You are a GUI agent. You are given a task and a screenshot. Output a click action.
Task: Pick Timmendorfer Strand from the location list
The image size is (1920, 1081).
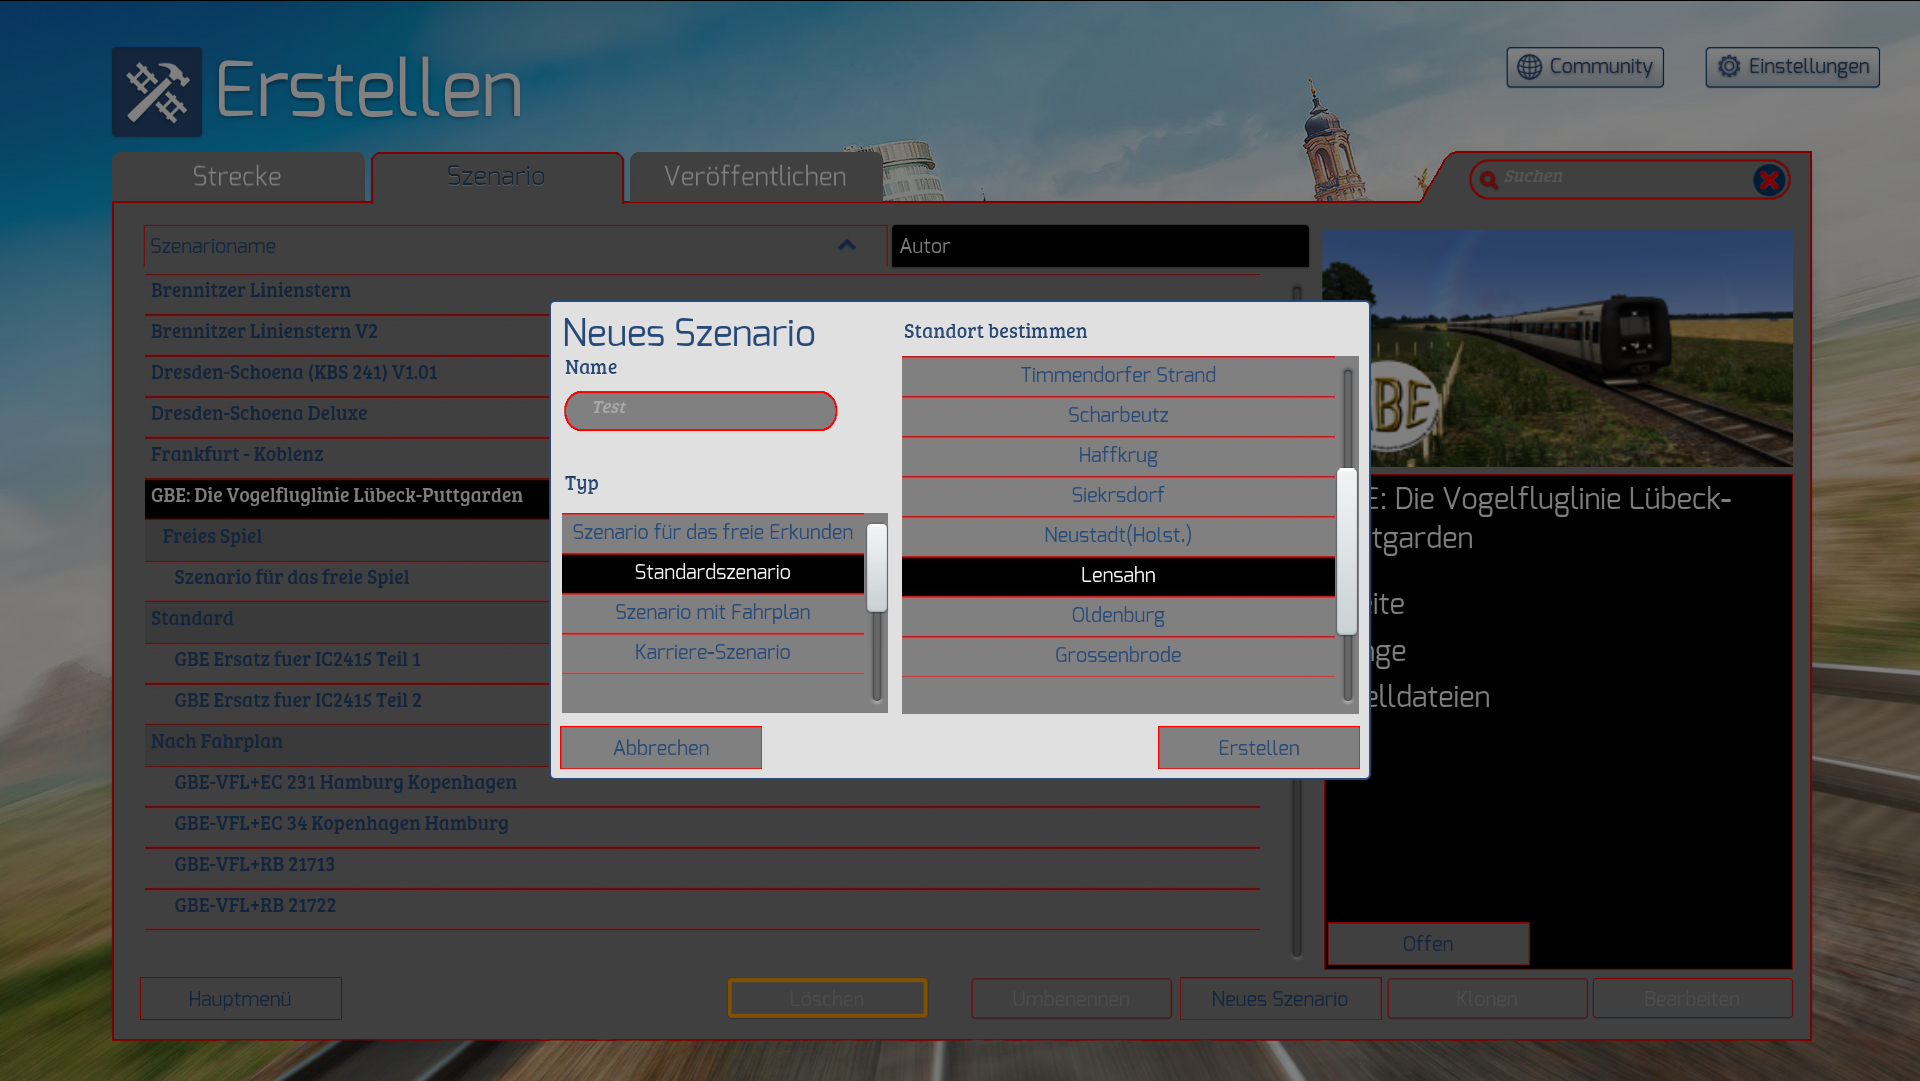1117,376
